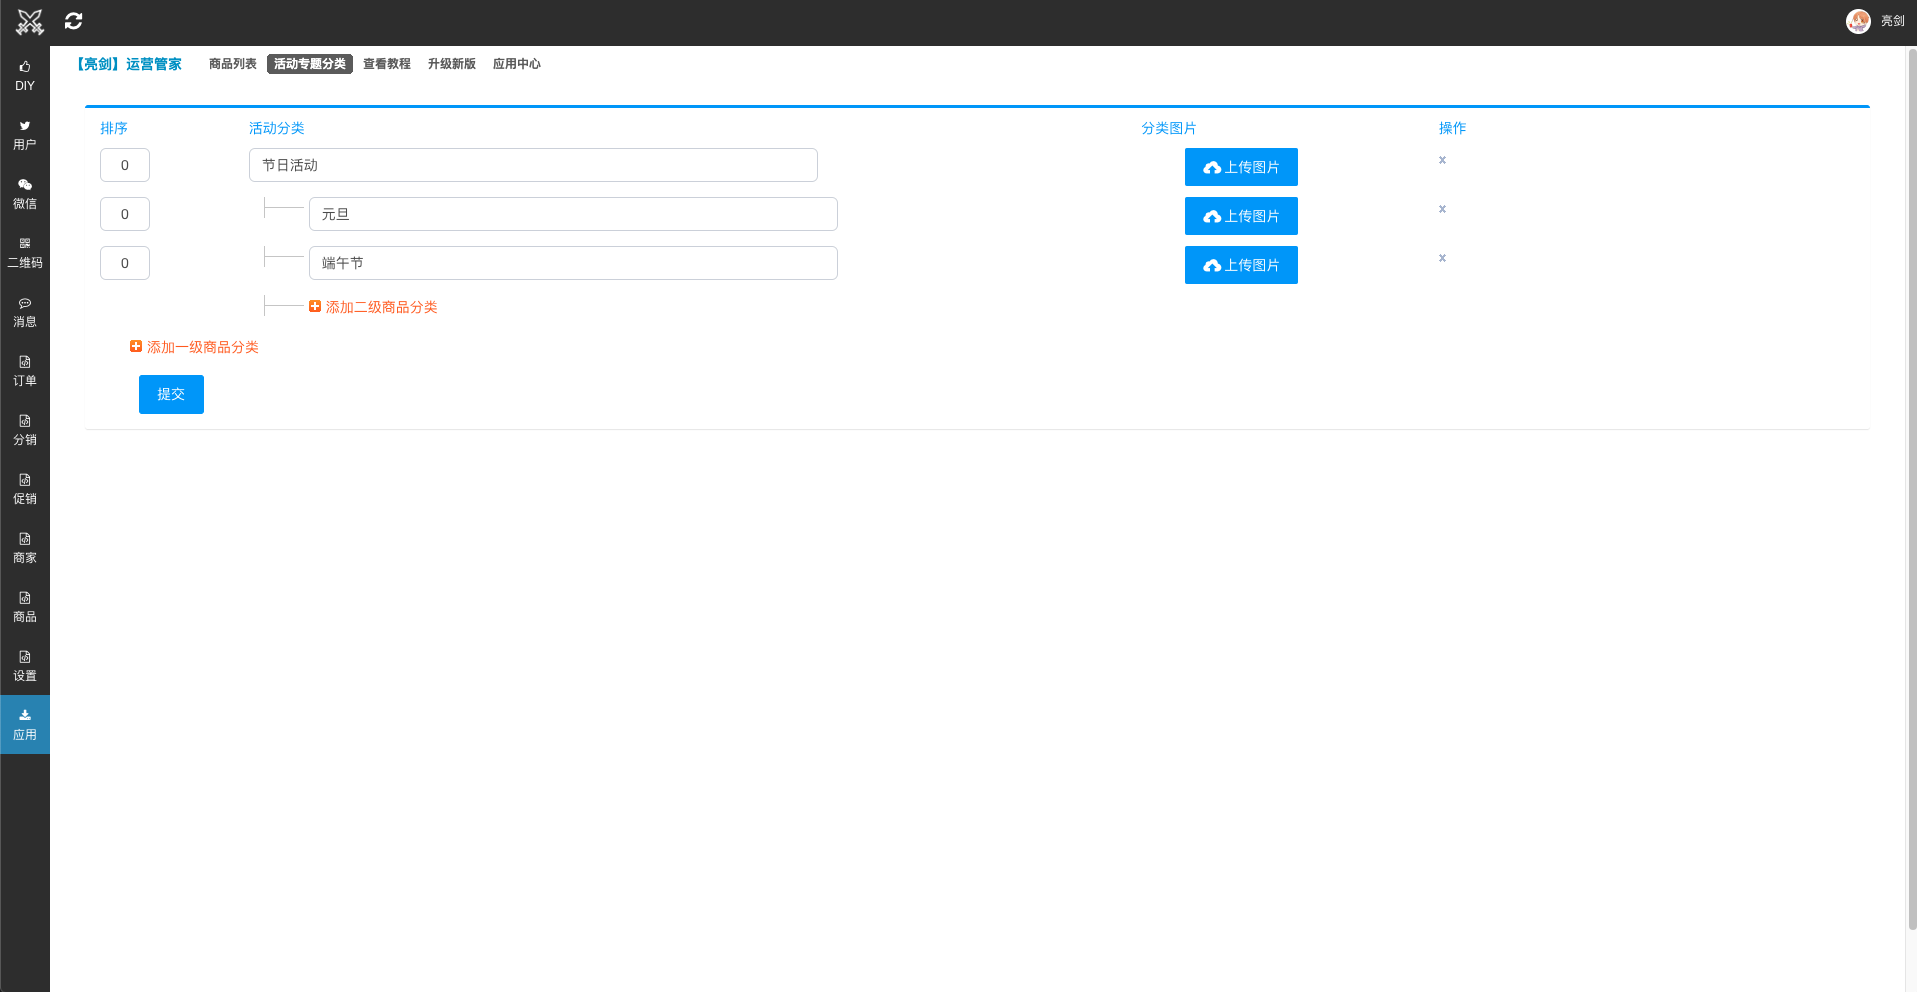Open the user avatar menu
1917x992 pixels.
tap(1858, 21)
